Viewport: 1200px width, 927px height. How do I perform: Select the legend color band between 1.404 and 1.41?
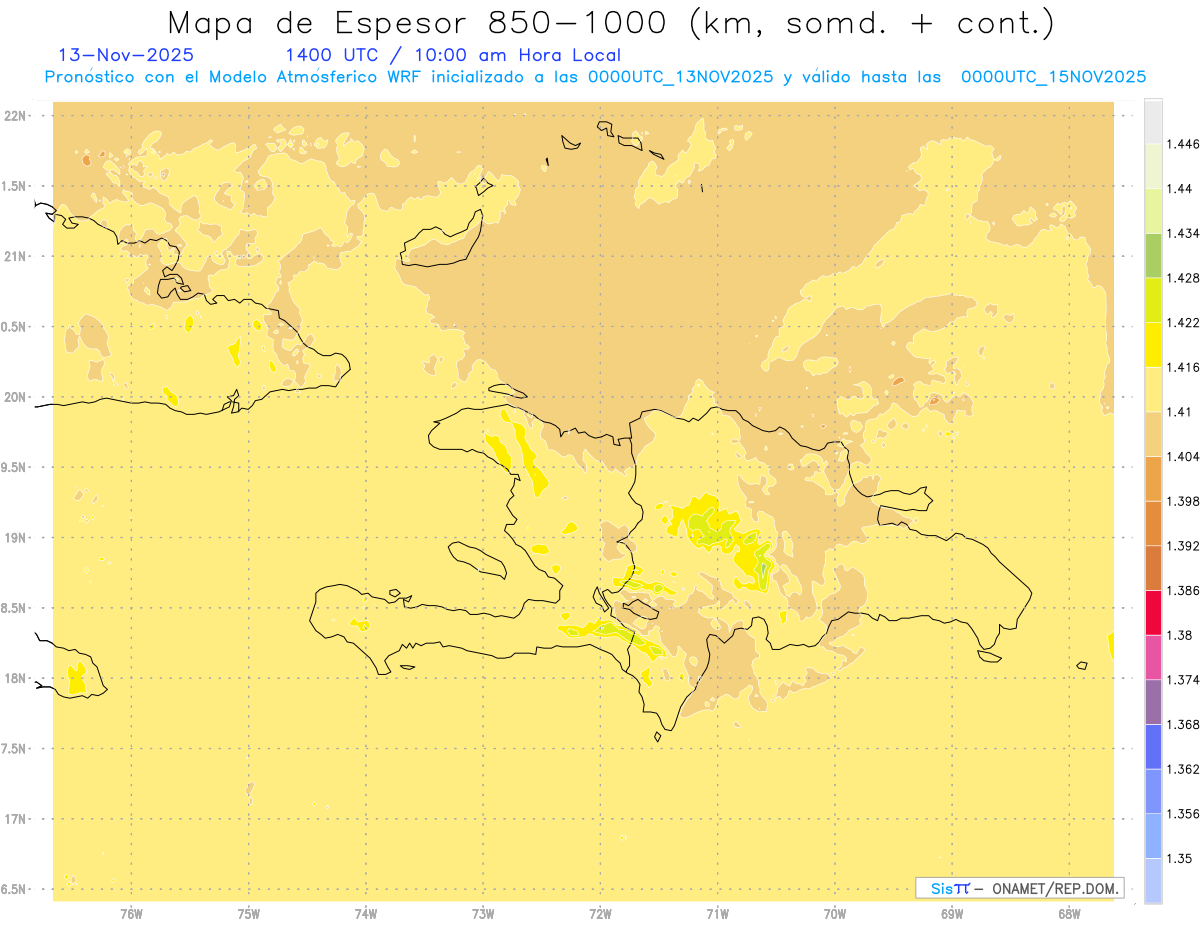[1153, 434]
